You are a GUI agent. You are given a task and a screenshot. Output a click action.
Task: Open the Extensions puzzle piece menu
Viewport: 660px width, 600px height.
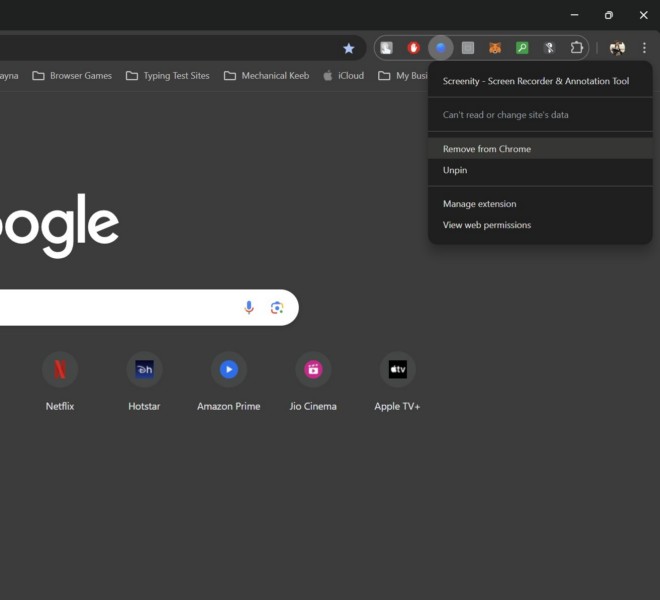click(577, 48)
